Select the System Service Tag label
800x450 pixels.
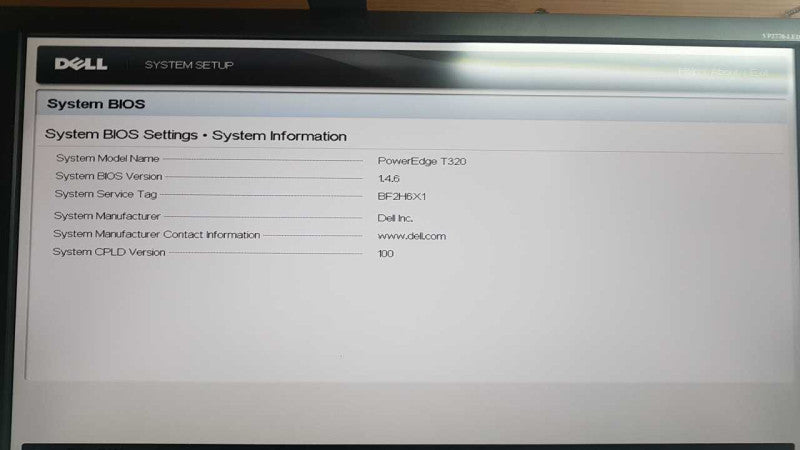(106, 194)
